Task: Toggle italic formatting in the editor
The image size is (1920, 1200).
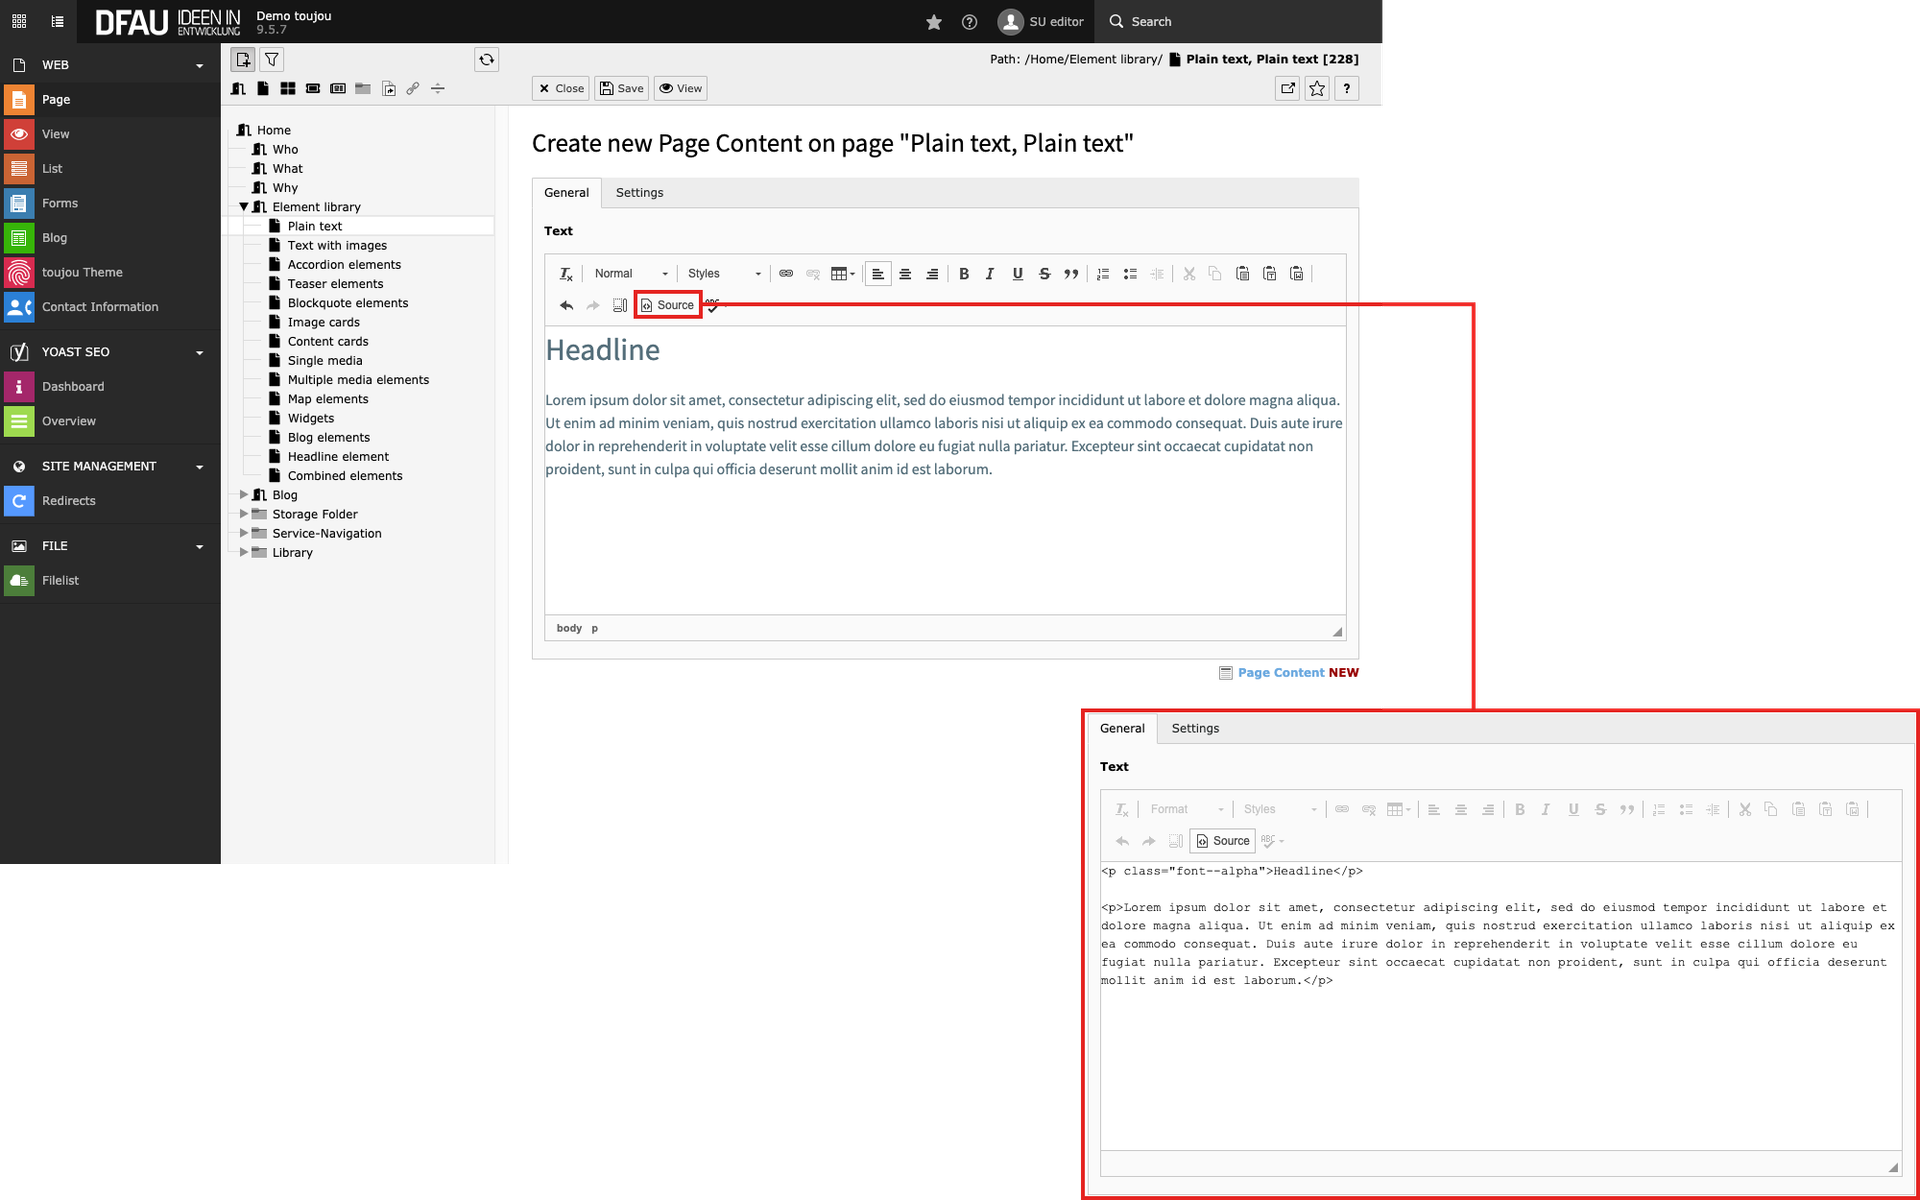Action: pos(990,274)
